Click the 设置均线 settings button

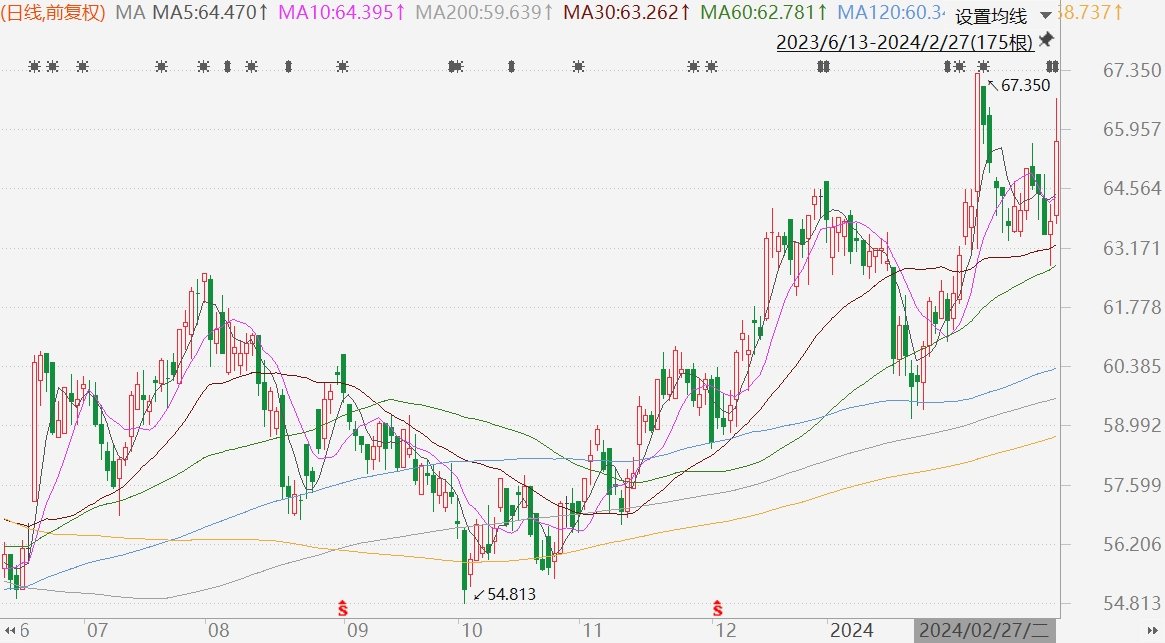(990, 16)
